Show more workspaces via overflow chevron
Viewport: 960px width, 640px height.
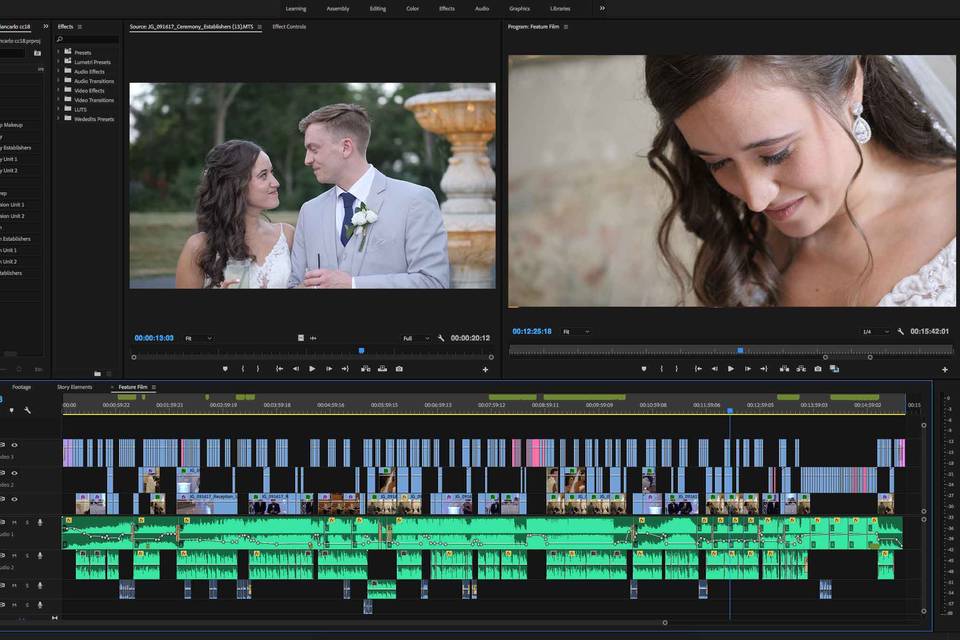pos(602,8)
